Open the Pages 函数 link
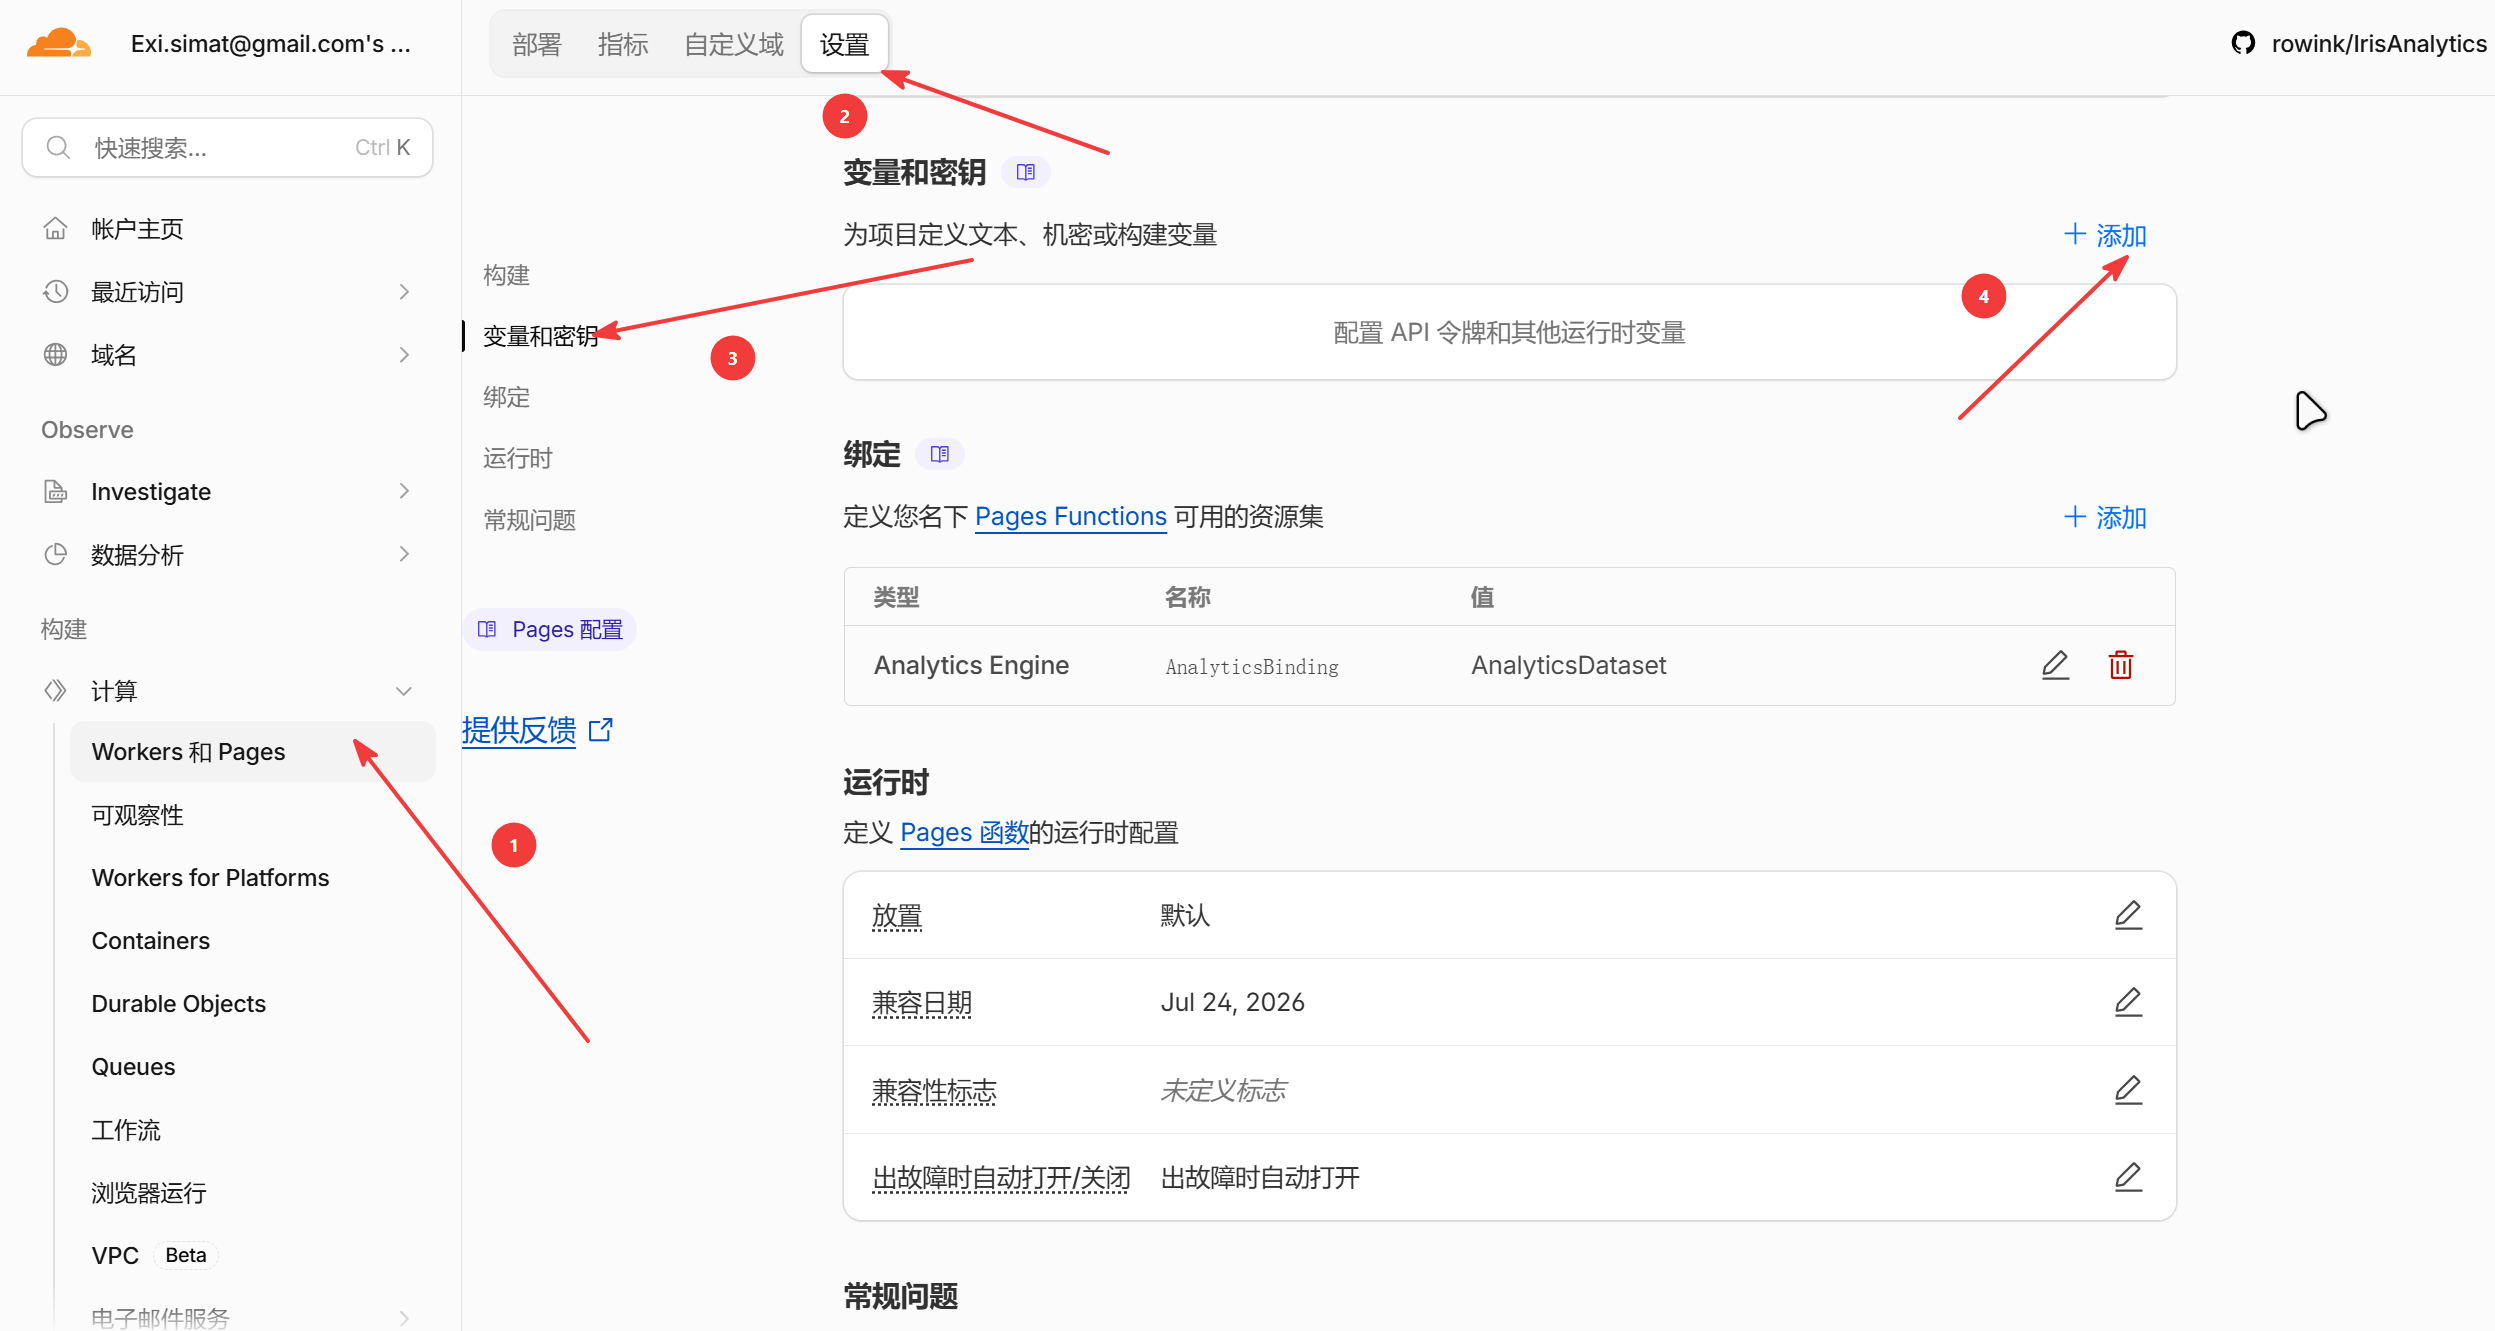Viewport: 2495px width, 1331px height. tap(964, 832)
